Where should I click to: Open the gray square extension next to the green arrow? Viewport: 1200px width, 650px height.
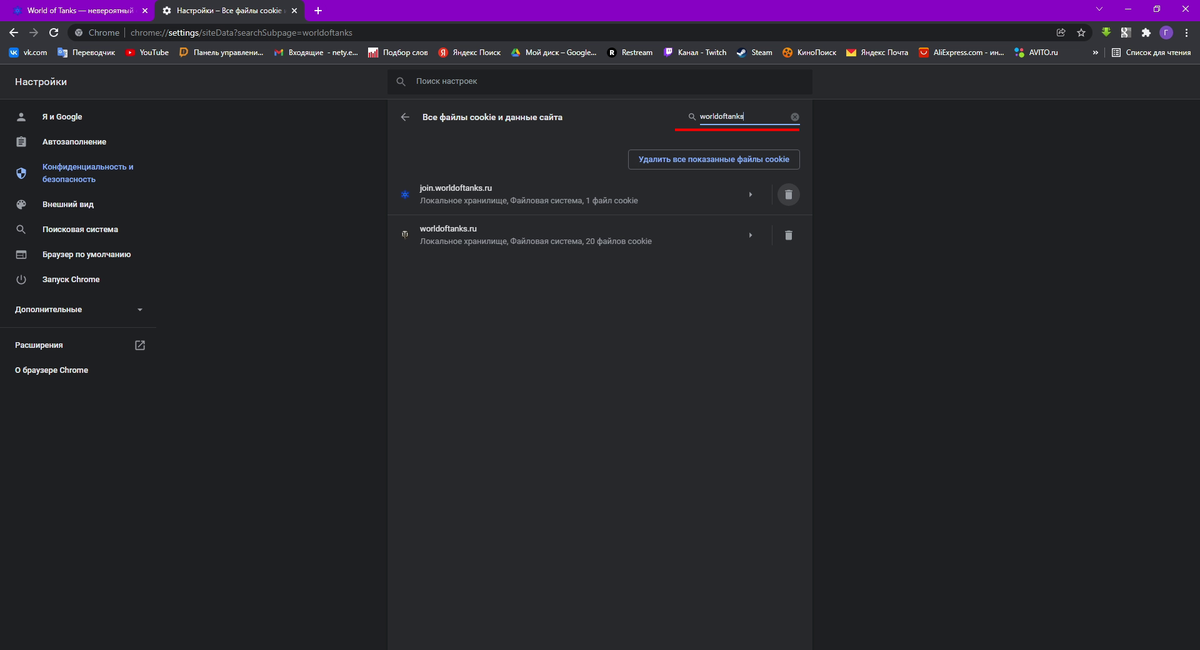[x=1126, y=32]
